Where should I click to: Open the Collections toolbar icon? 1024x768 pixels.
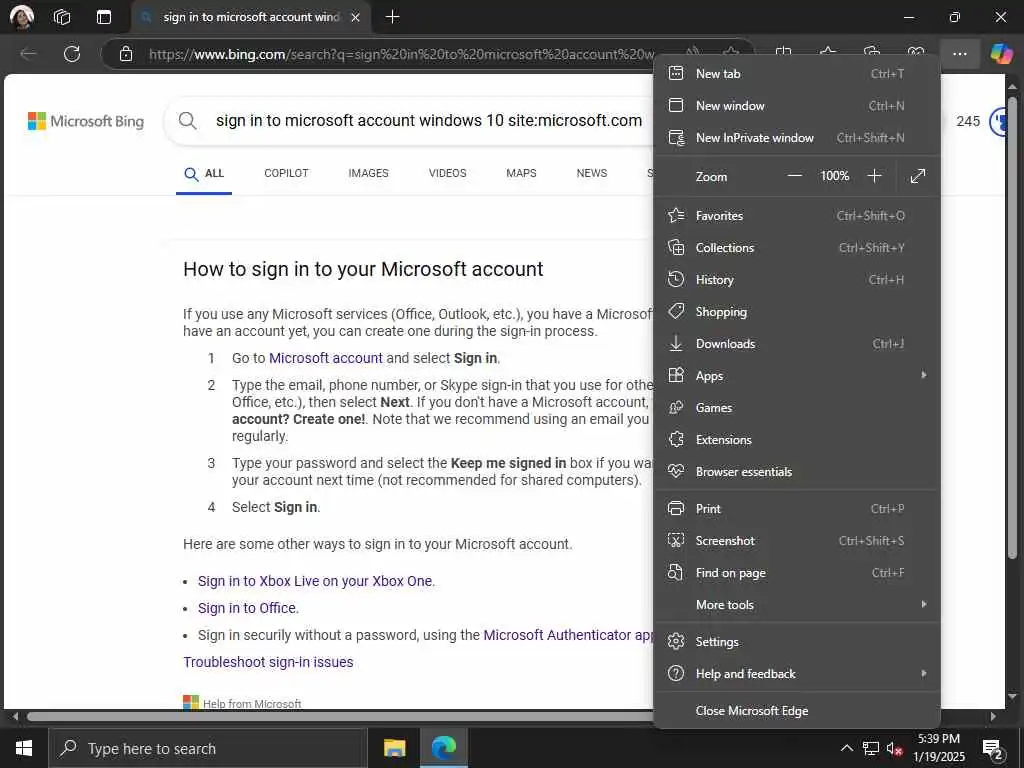(x=872, y=52)
